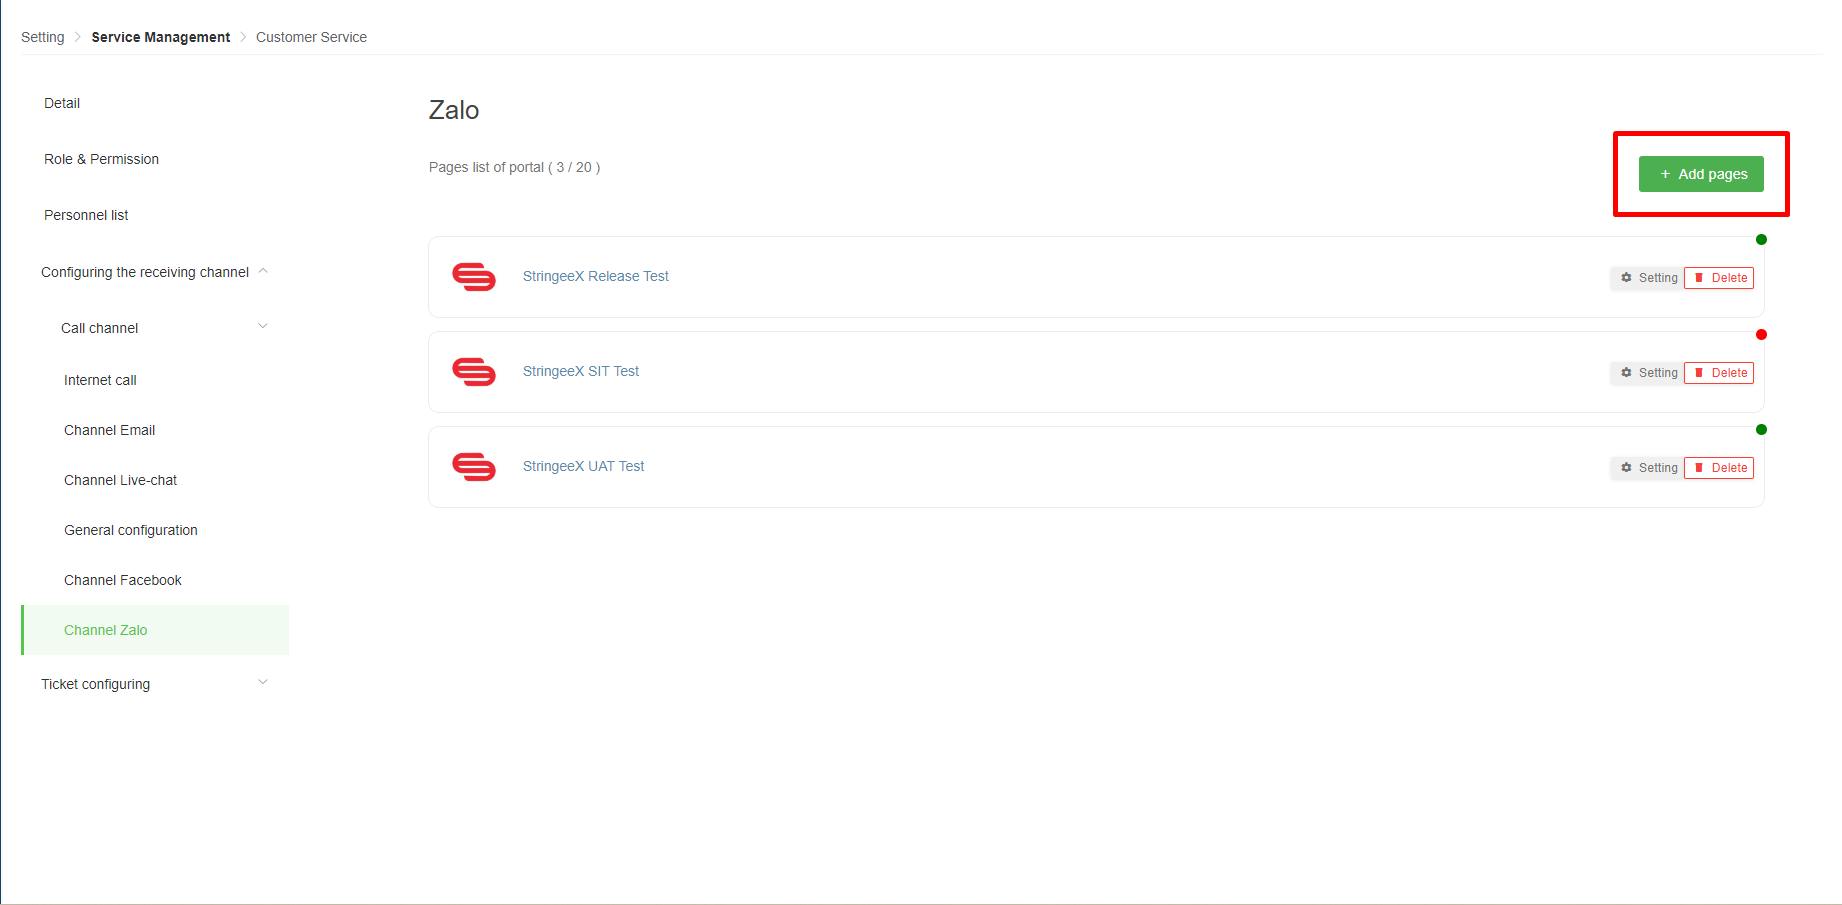Collapse Configuring the receiving channel section
Viewport: 1842px width, 905px height.
coord(263,271)
